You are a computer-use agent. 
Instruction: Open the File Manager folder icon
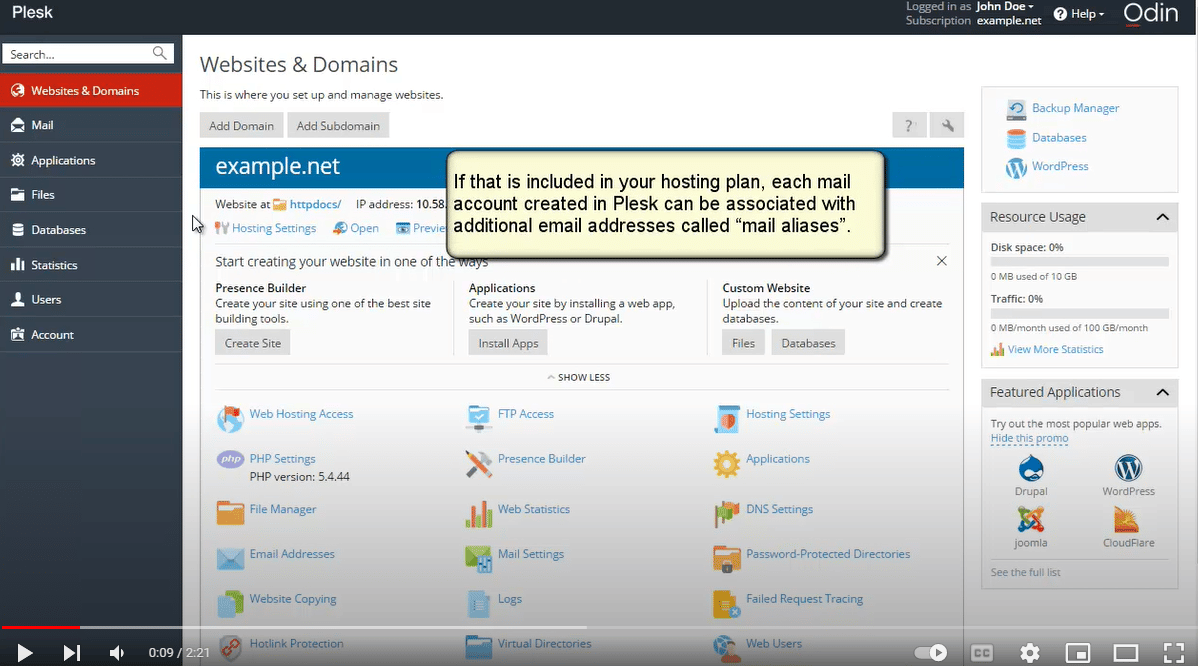tap(230, 512)
